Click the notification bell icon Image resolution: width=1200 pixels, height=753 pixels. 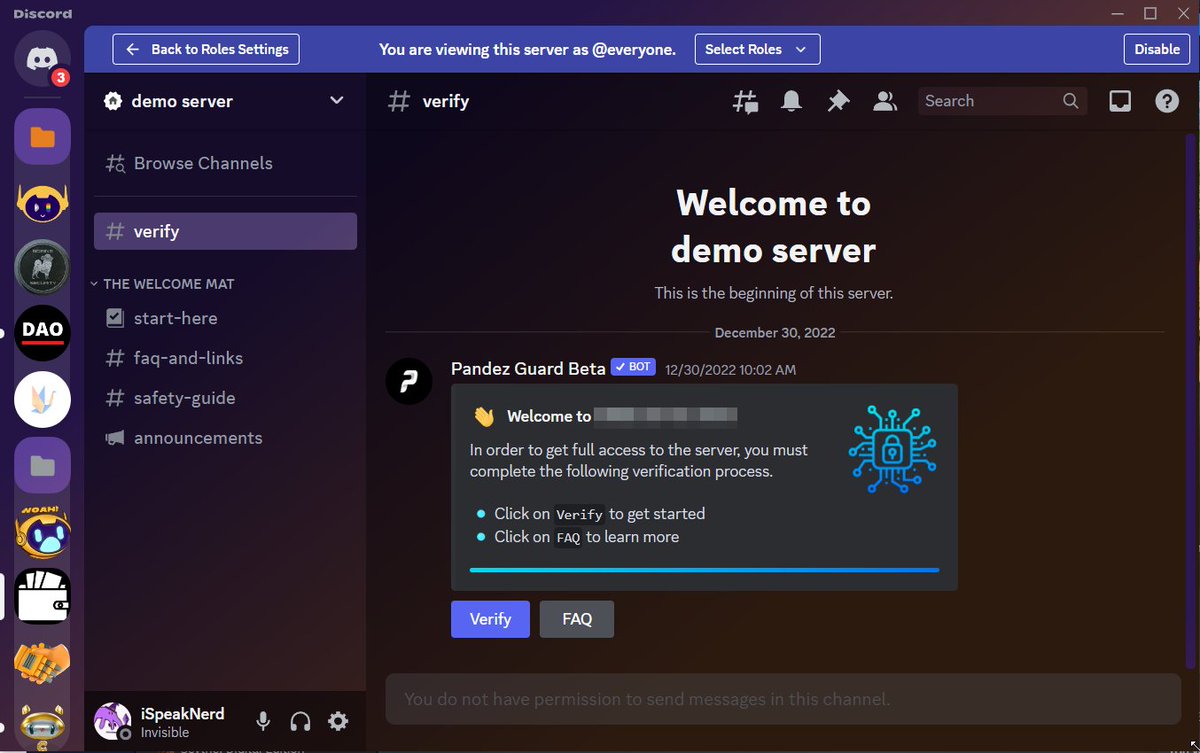pos(791,101)
